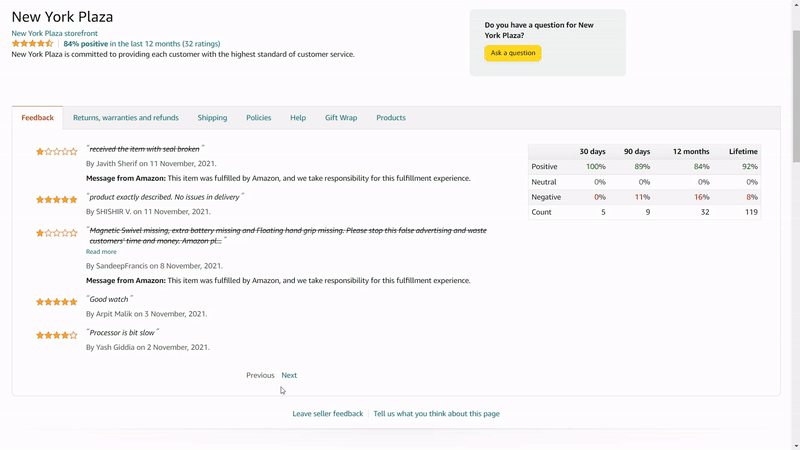
Task: Click the Positive row label
Action: click(x=544, y=167)
